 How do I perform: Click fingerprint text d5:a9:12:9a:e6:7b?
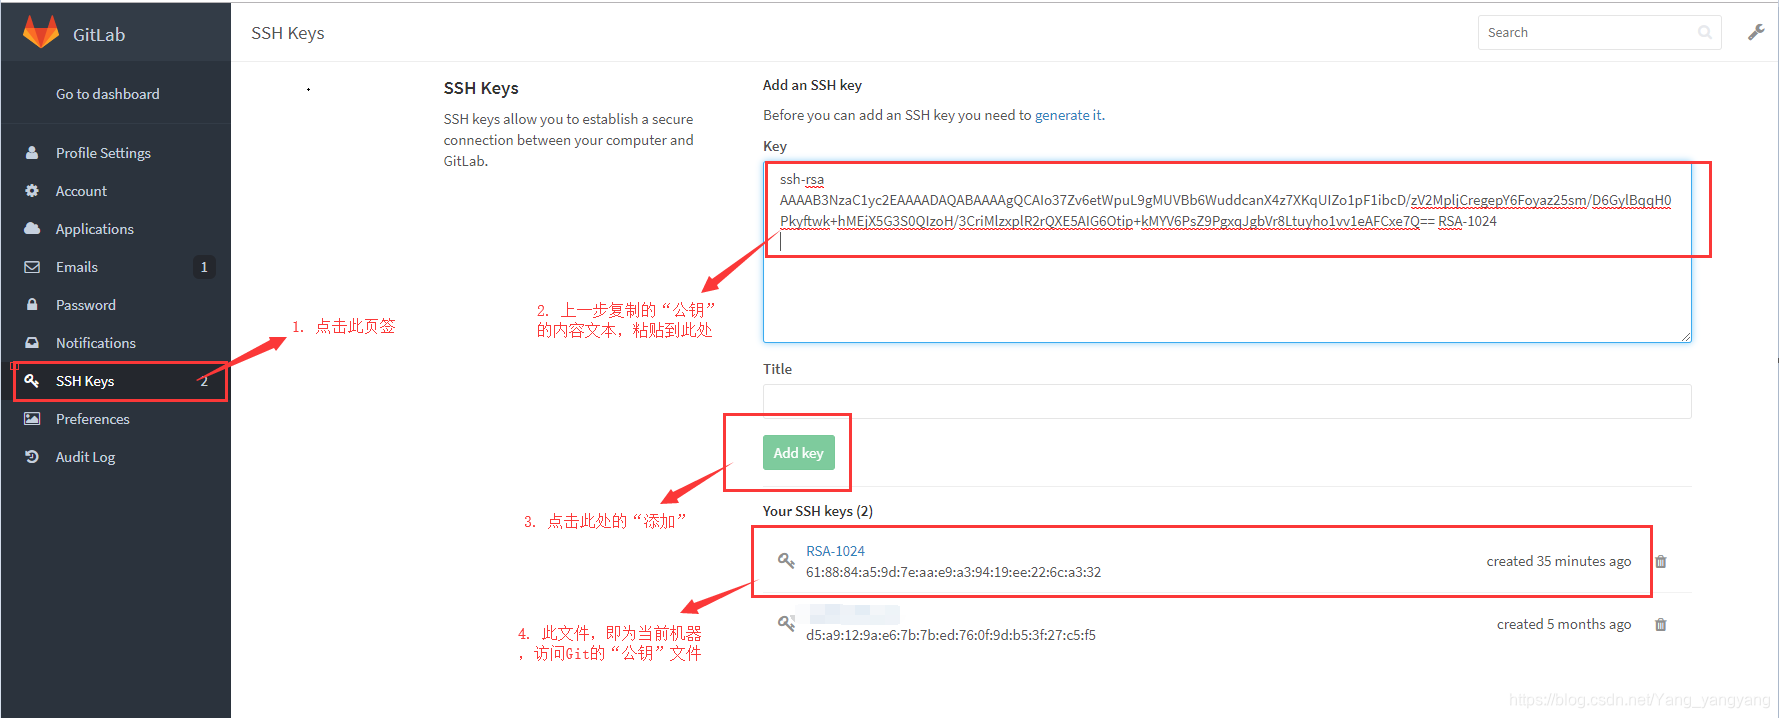(951, 635)
